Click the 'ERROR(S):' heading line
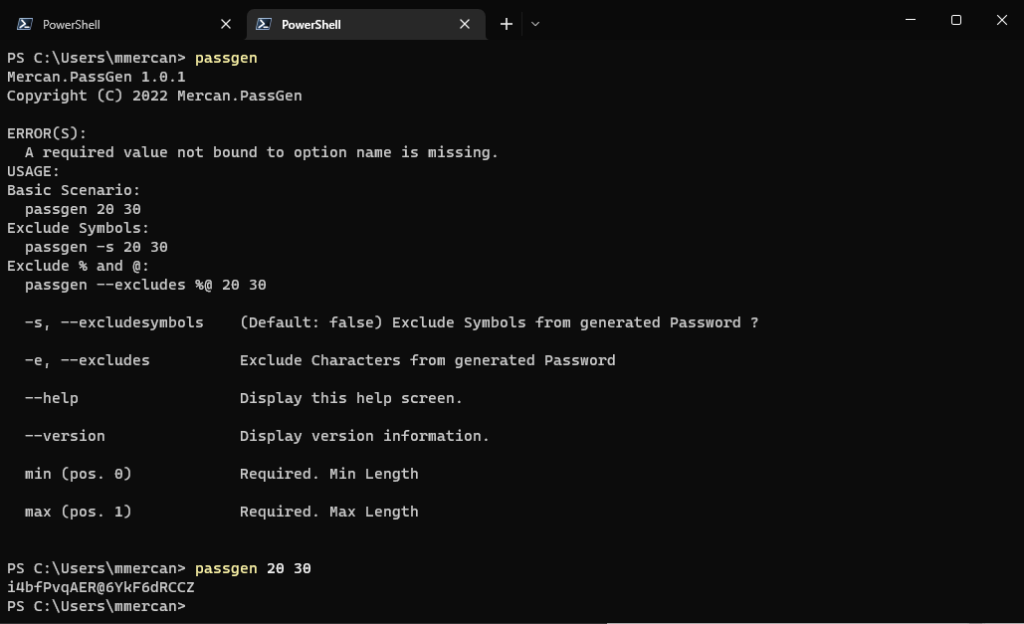Viewport: 1024px width, 624px height. click(x=47, y=133)
